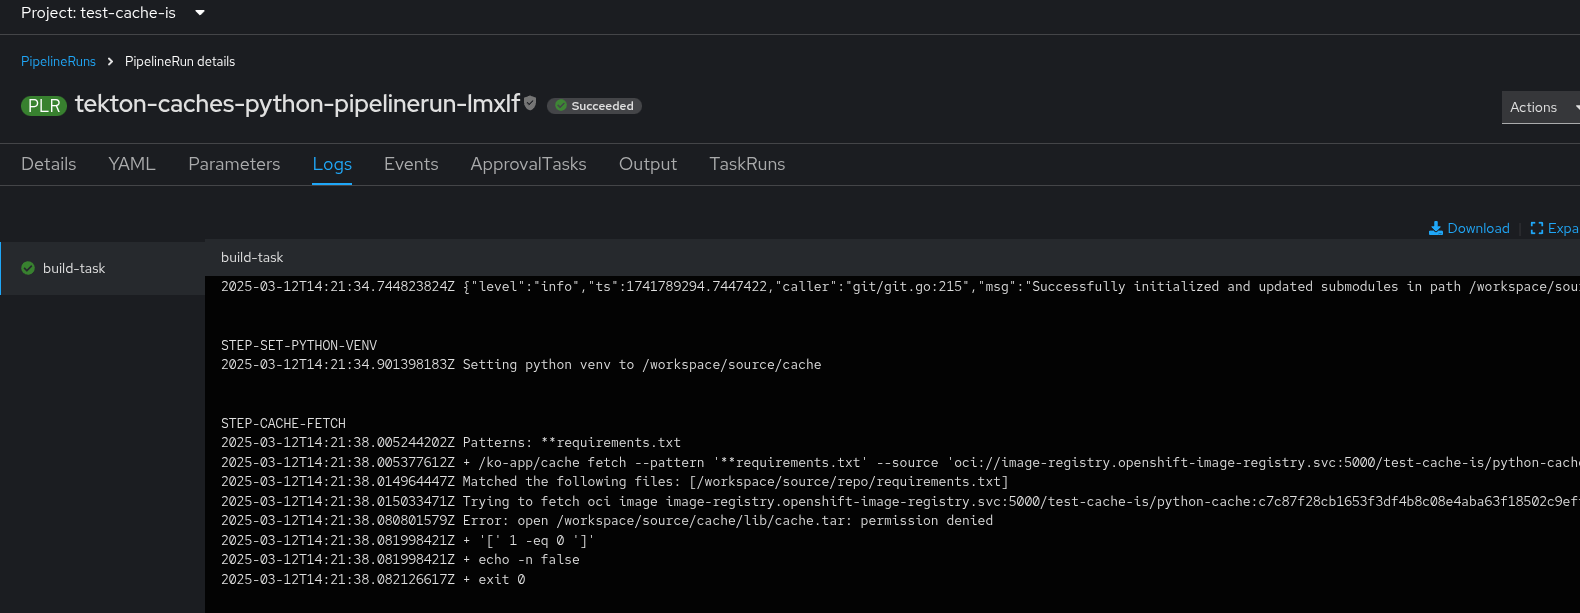The image size is (1580, 613).
Task: Click the green PLR resource badge
Action: [x=44, y=106]
